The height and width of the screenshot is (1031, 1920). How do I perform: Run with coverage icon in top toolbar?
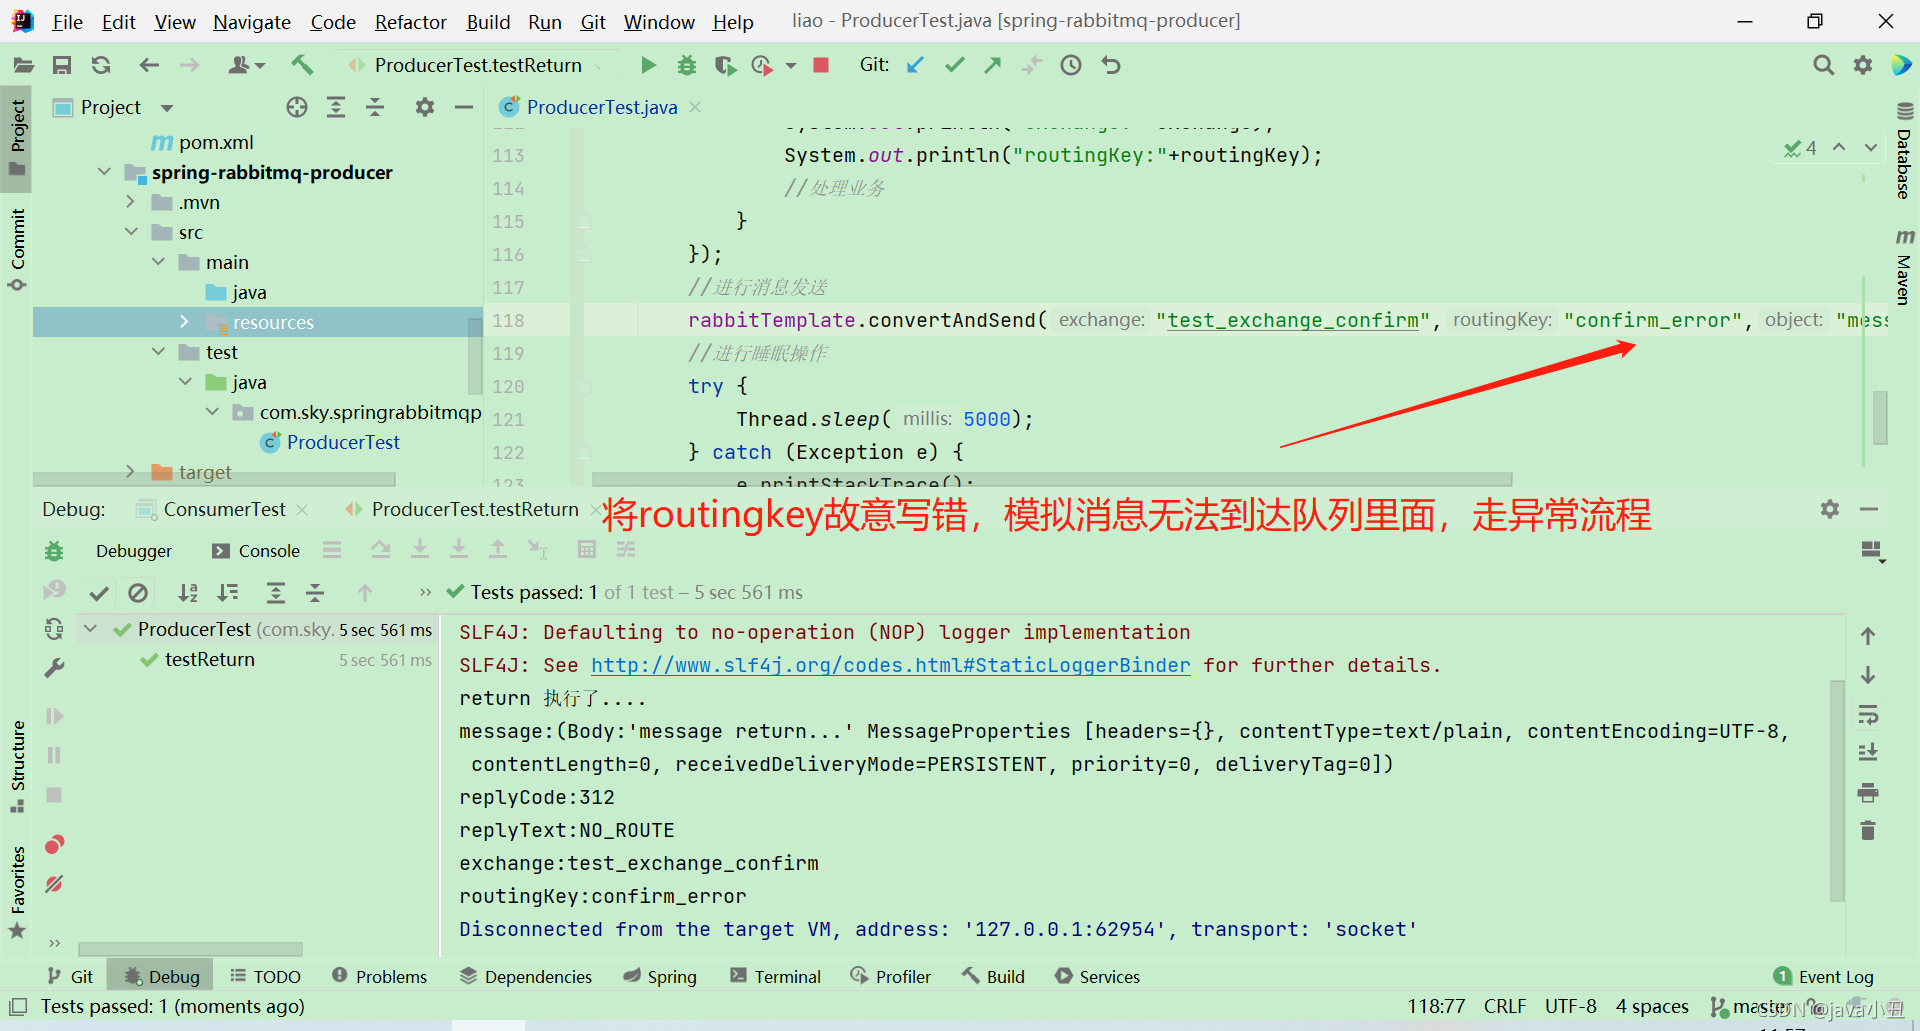tap(725, 65)
